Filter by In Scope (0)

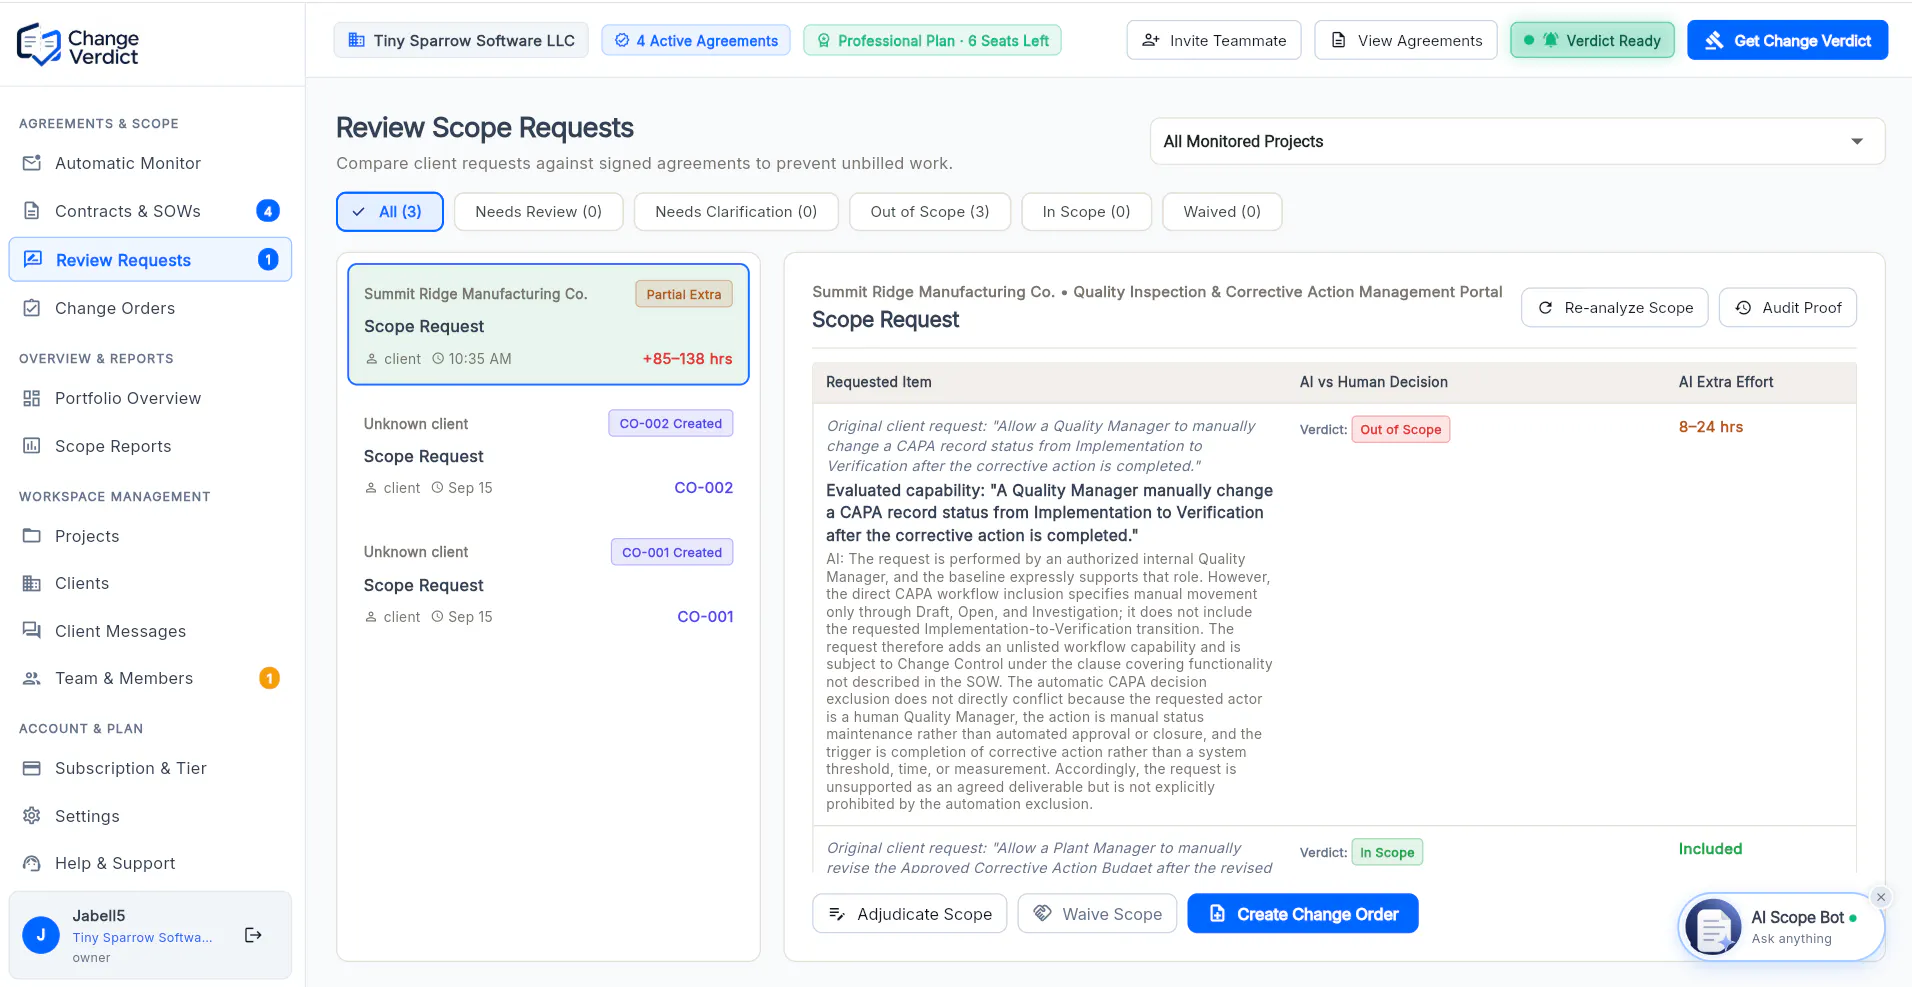tap(1086, 212)
